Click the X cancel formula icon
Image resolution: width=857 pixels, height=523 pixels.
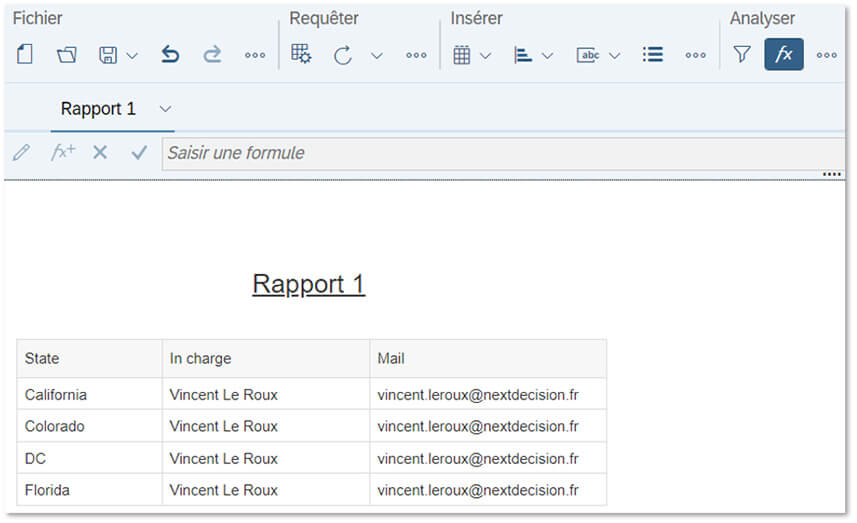(x=100, y=152)
